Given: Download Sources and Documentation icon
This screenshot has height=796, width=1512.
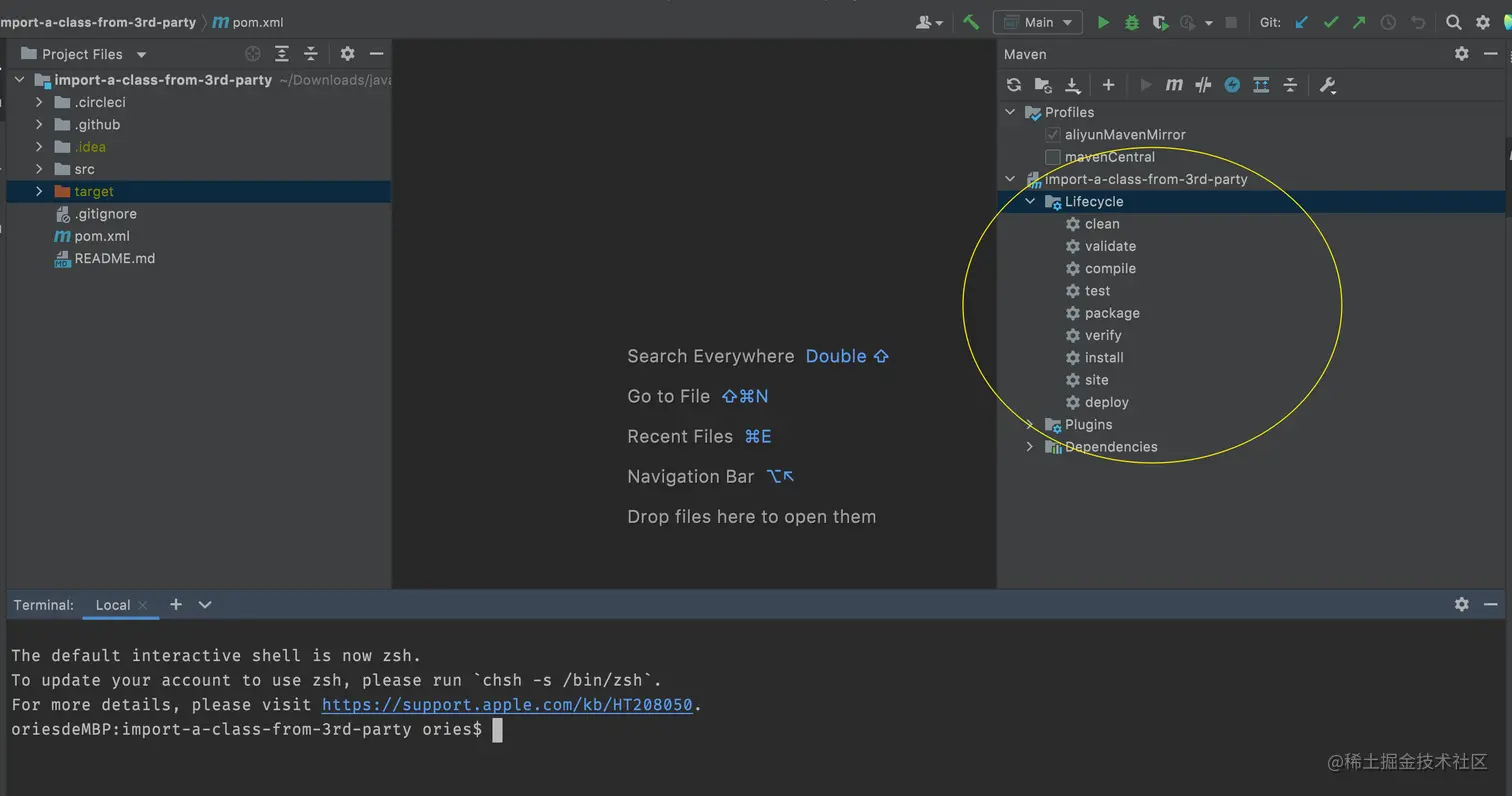Looking at the screenshot, I should click(x=1072, y=85).
